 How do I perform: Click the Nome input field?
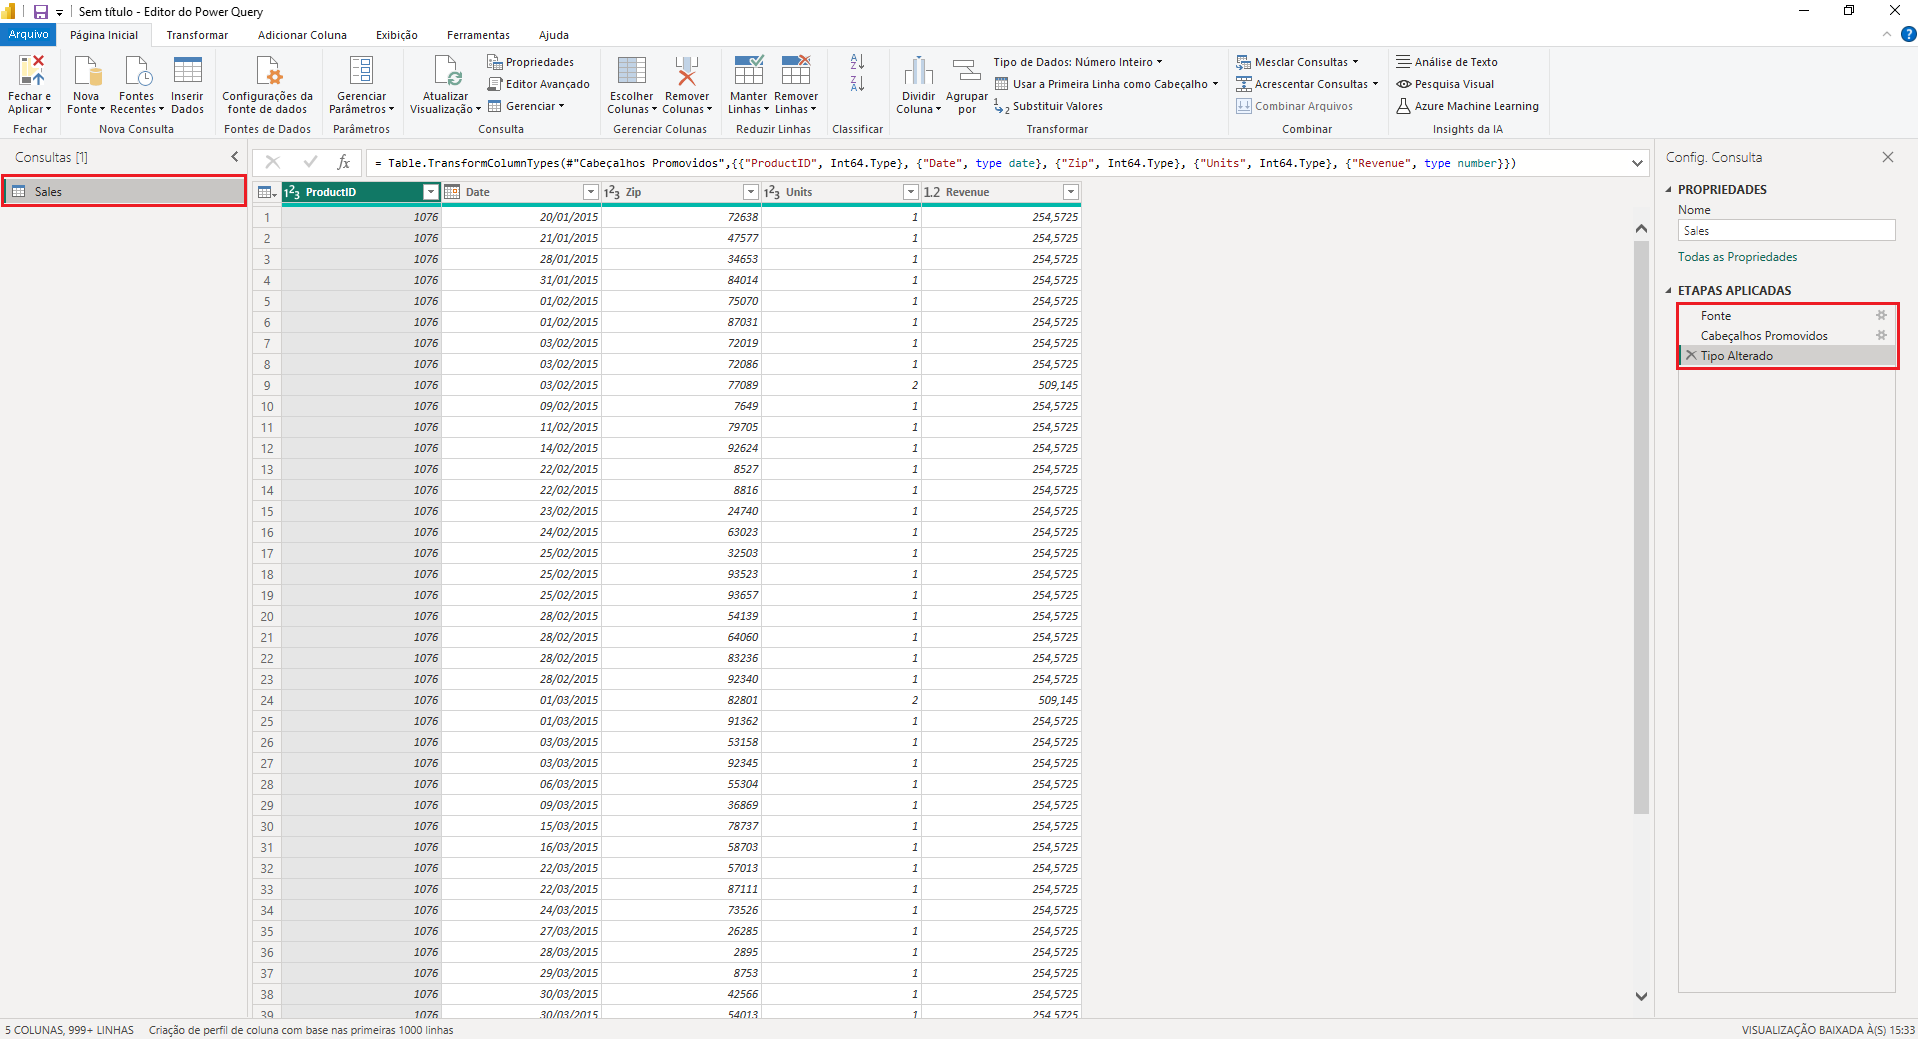[1785, 231]
